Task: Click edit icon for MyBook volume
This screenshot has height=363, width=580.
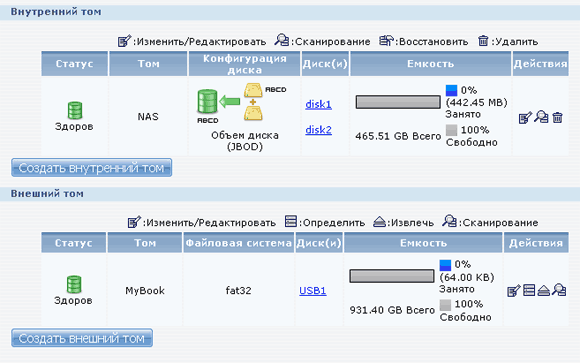Action: click(x=513, y=290)
